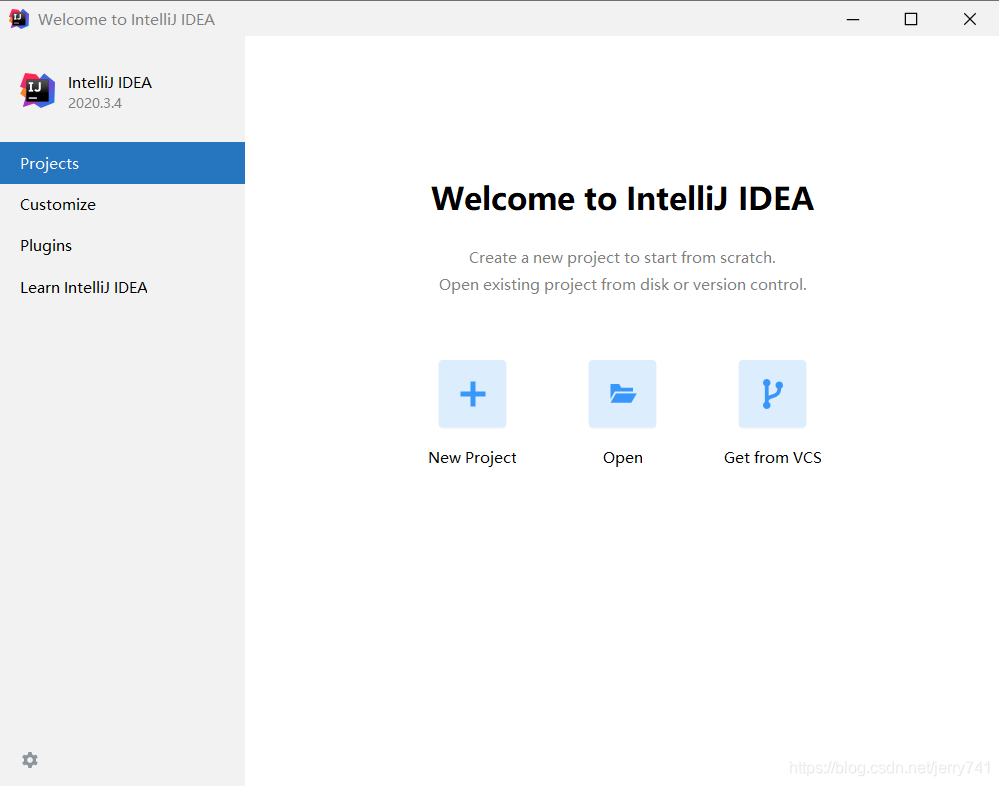This screenshot has width=999, height=786.
Task: Click the IntelliJ IDEA logo in sidebar
Action: (x=38, y=90)
